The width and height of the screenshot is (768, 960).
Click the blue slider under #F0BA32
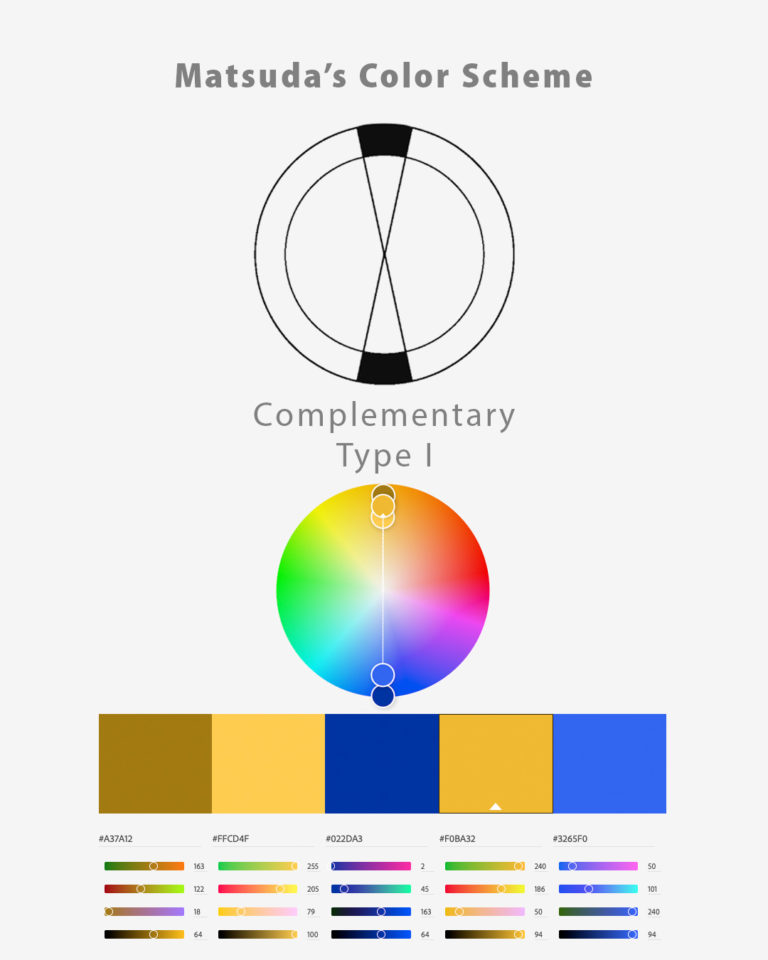[x=484, y=912]
